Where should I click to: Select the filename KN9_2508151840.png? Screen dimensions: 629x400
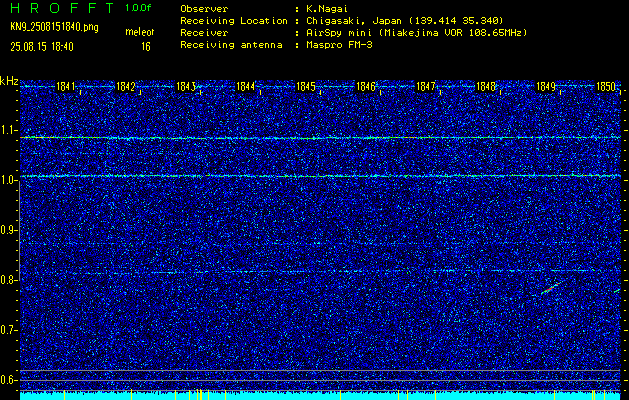point(54,27)
